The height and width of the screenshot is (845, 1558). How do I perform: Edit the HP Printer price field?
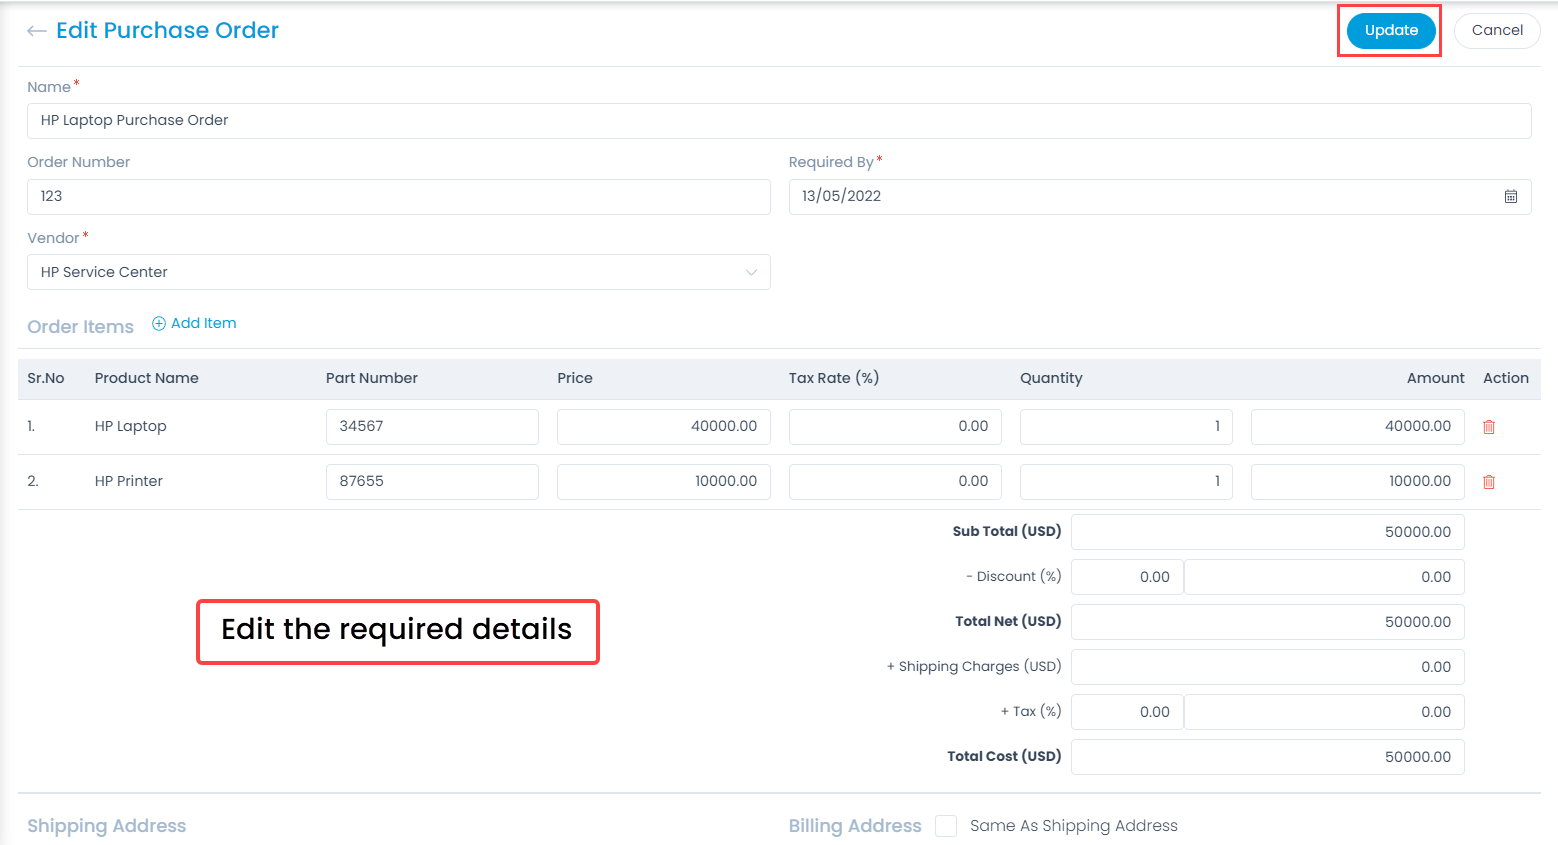(x=663, y=482)
